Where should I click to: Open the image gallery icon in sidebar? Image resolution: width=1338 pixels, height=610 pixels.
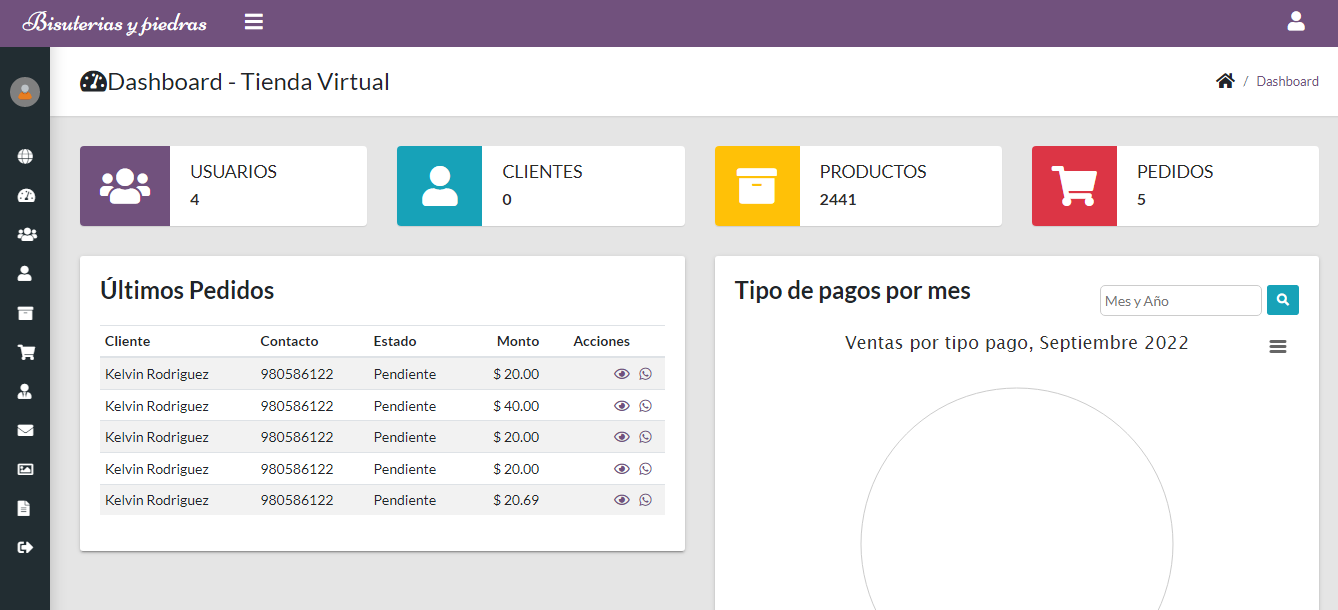click(x=25, y=469)
